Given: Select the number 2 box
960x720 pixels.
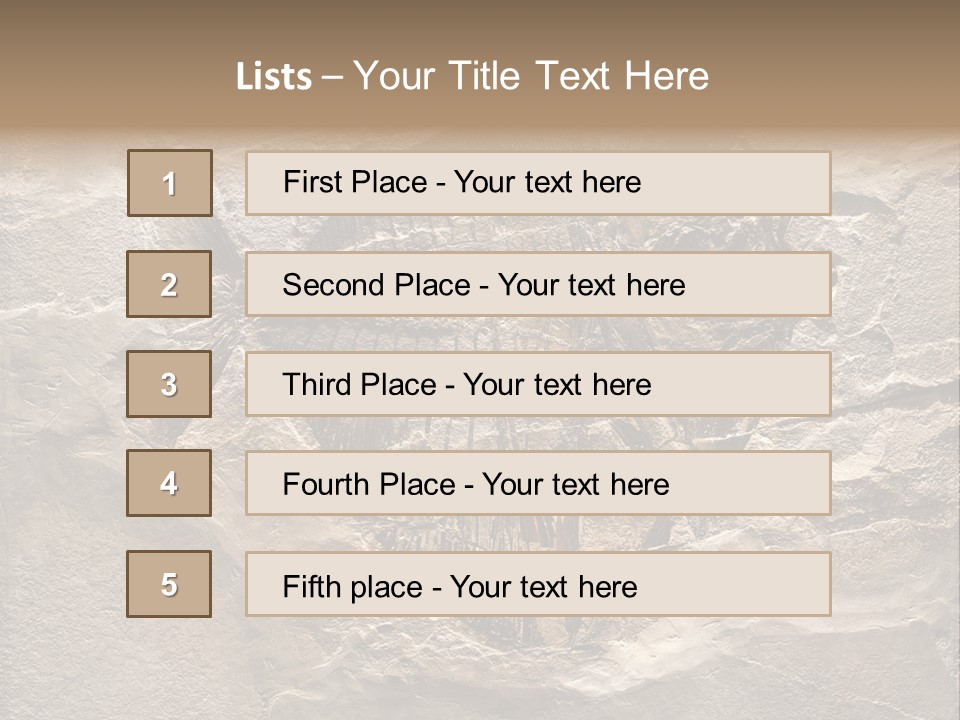Looking at the screenshot, I should click(x=169, y=284).
